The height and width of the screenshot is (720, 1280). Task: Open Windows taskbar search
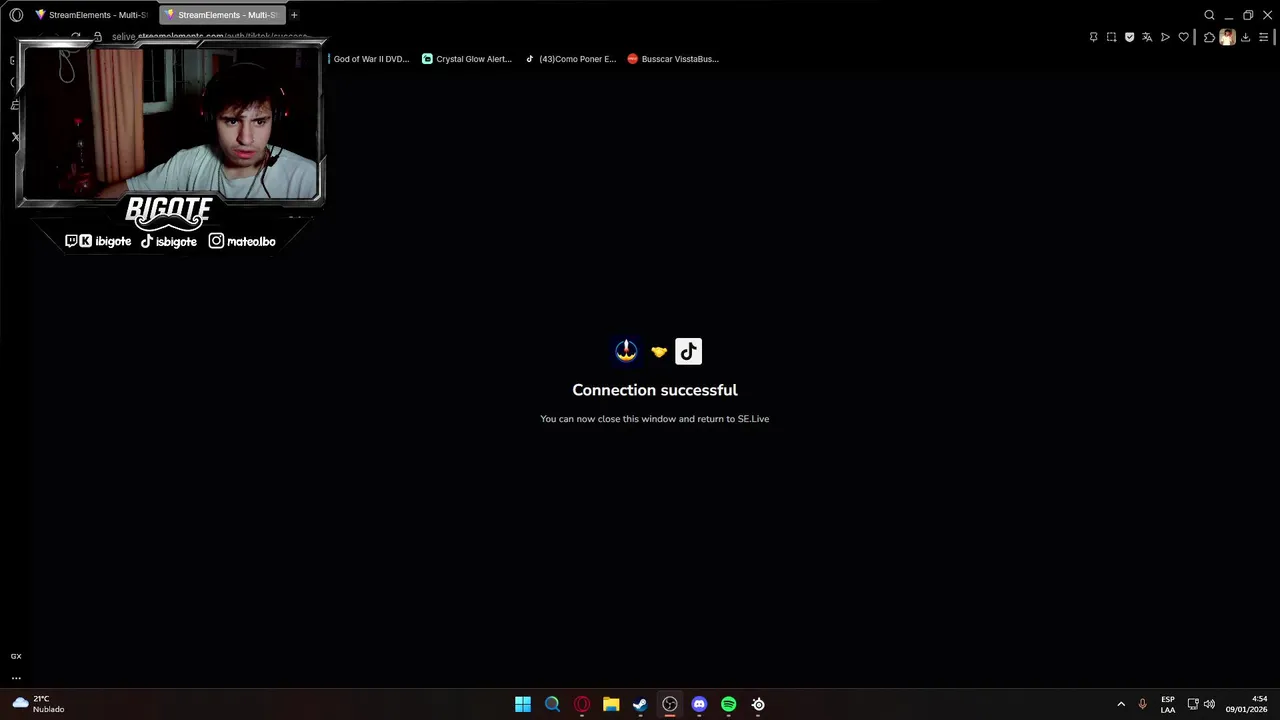(x=552, y=704)
